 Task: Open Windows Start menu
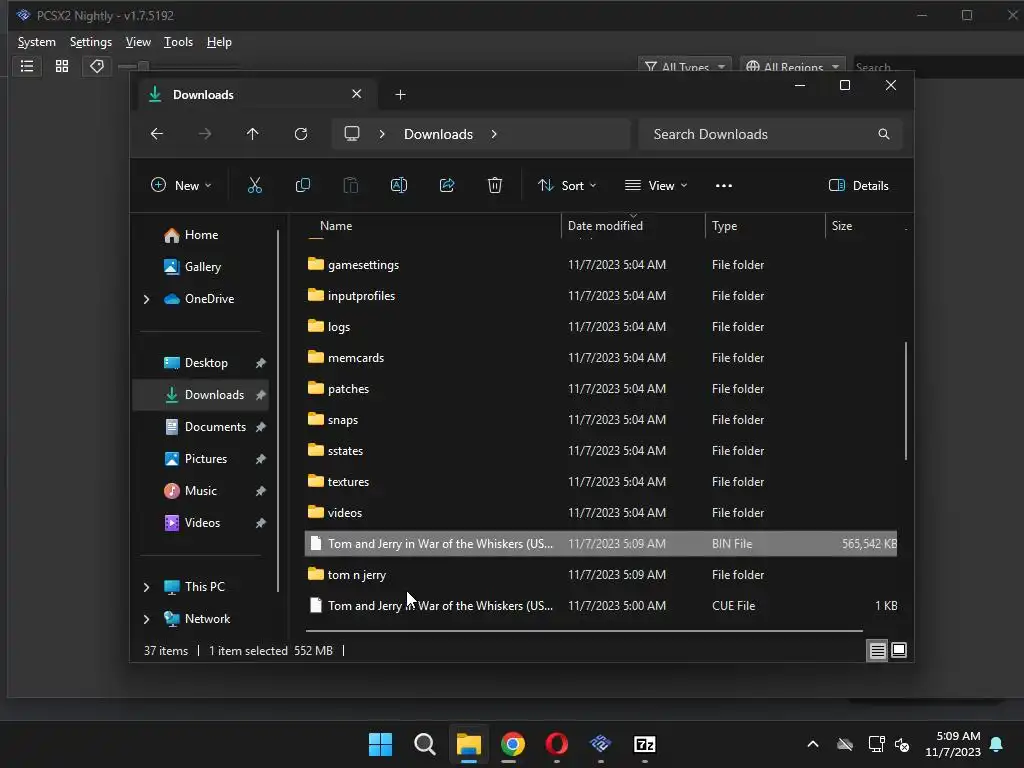coord(380,744)
